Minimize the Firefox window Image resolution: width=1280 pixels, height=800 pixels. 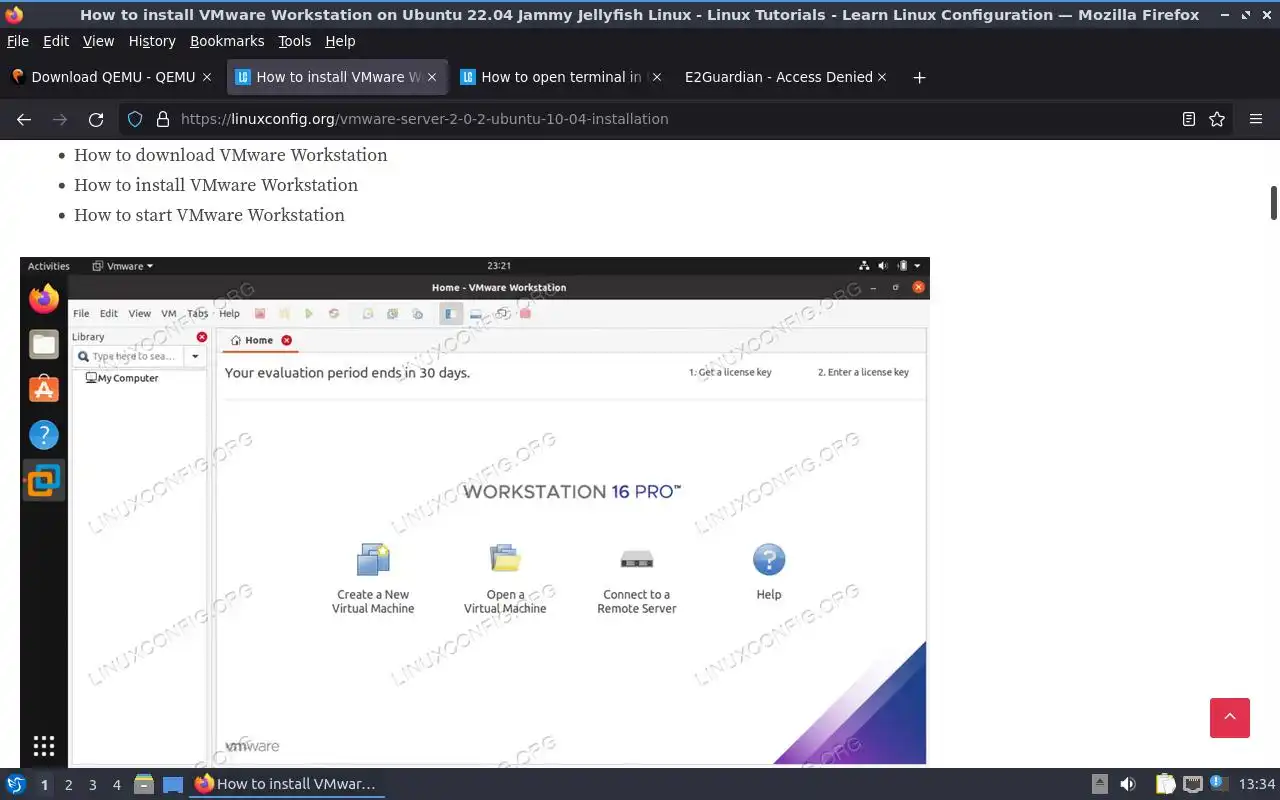click(x=1225, y=14)
